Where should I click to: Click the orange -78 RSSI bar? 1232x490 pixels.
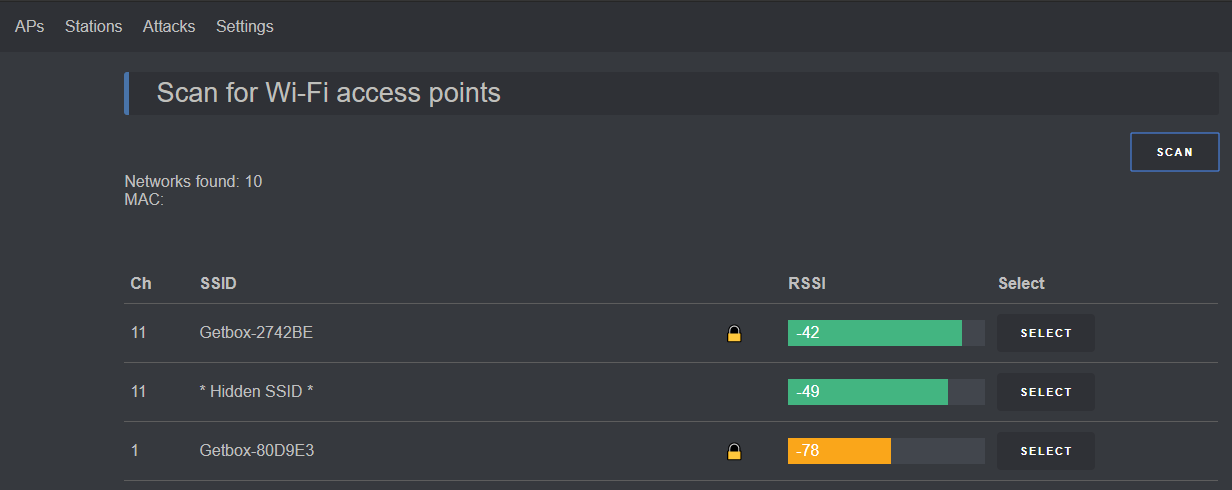coord(839,451)
